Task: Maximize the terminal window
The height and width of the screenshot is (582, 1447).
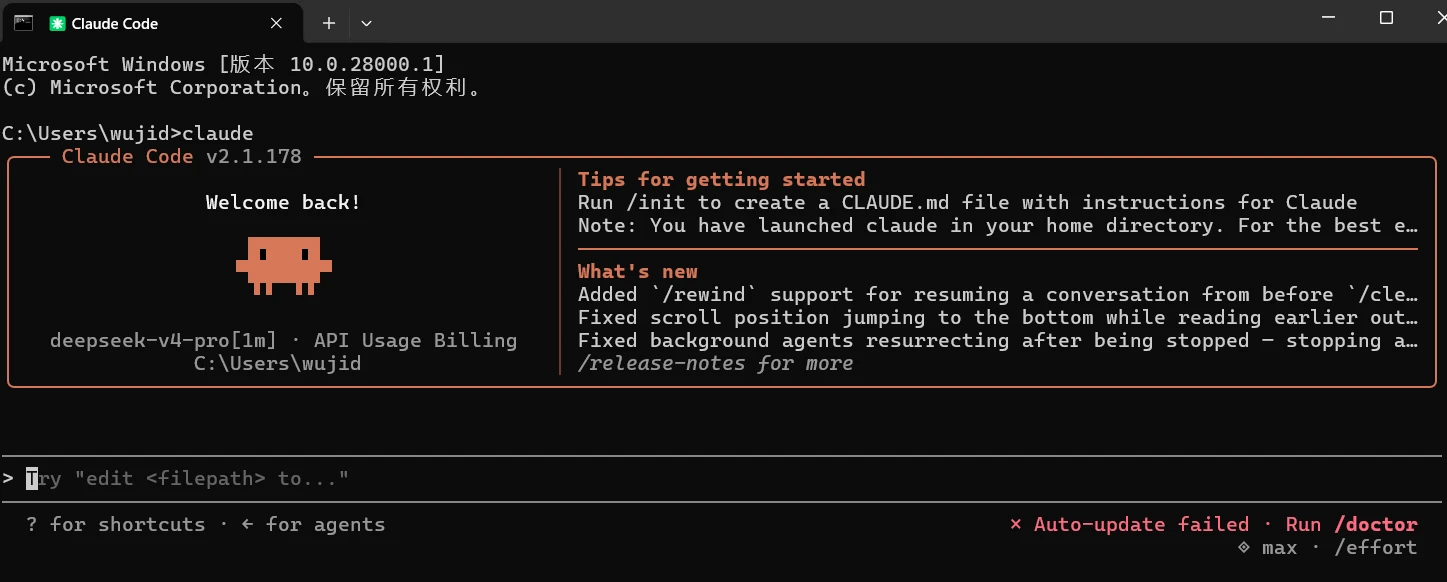Action: tap(1386, 18)
